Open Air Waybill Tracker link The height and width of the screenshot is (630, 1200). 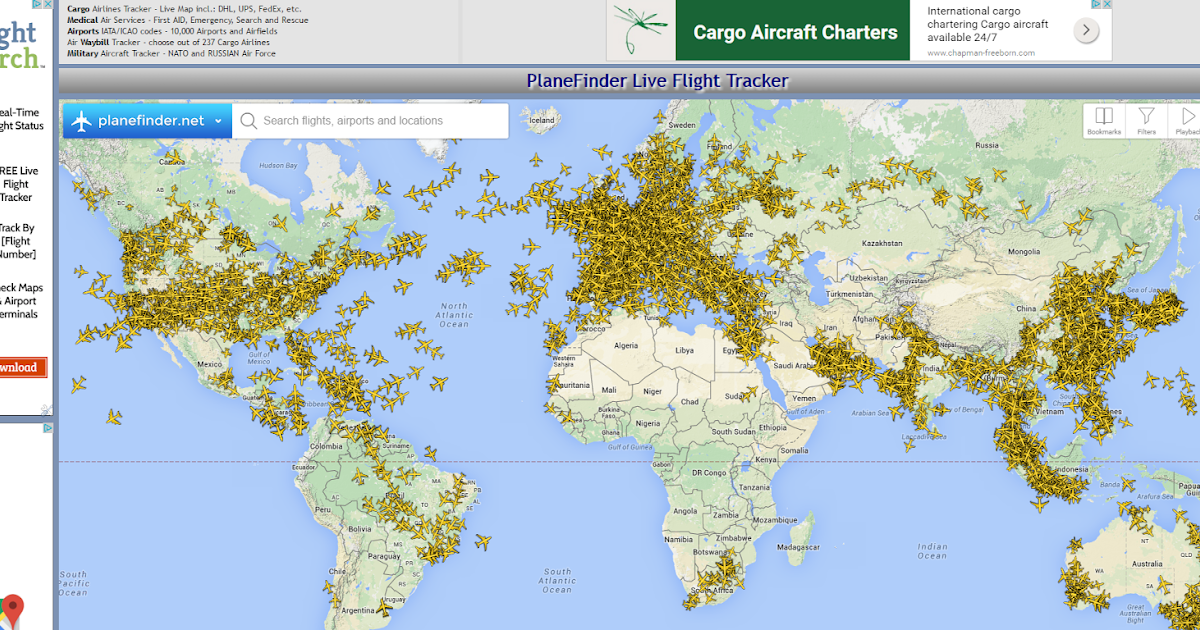tap(168, 42)
